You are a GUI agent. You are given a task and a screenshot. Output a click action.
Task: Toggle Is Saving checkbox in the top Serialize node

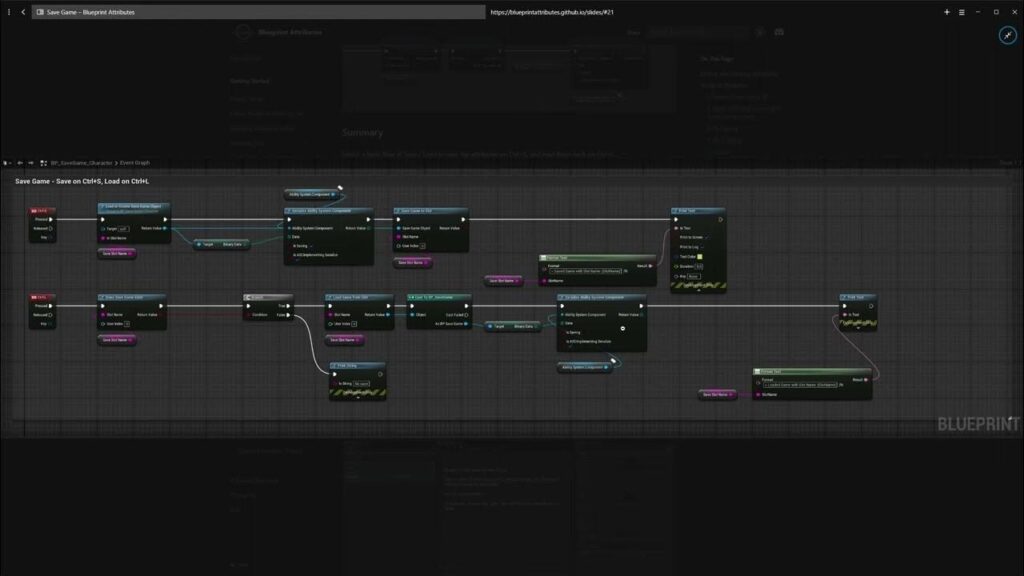(x=312, y=245)
